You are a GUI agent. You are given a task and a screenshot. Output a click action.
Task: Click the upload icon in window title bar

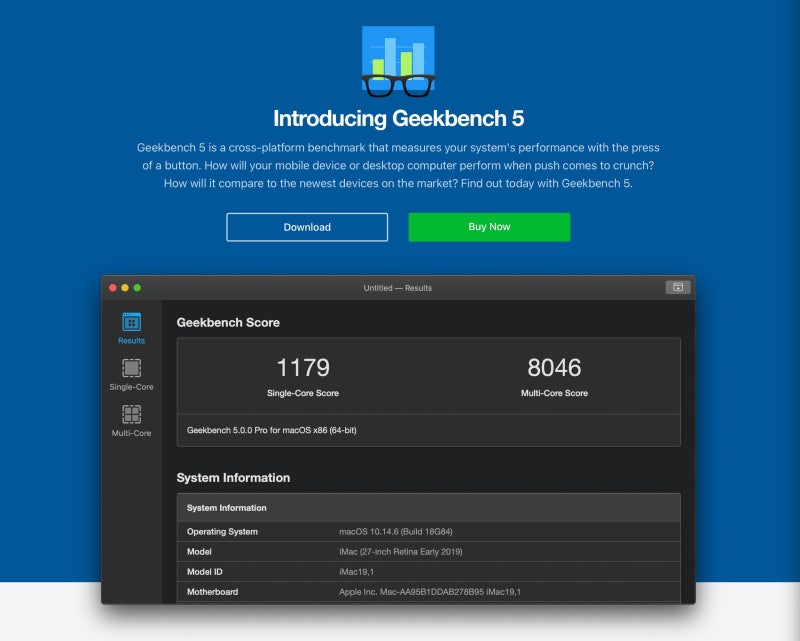678,287
